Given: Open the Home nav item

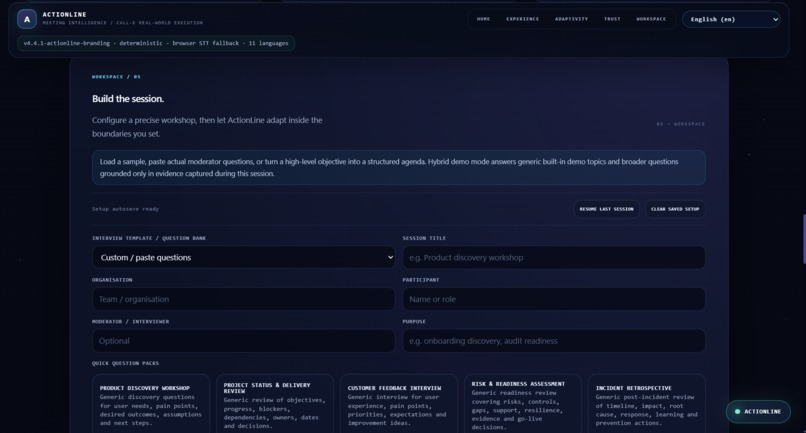Looking at the screenshot, I should (483, 19).
